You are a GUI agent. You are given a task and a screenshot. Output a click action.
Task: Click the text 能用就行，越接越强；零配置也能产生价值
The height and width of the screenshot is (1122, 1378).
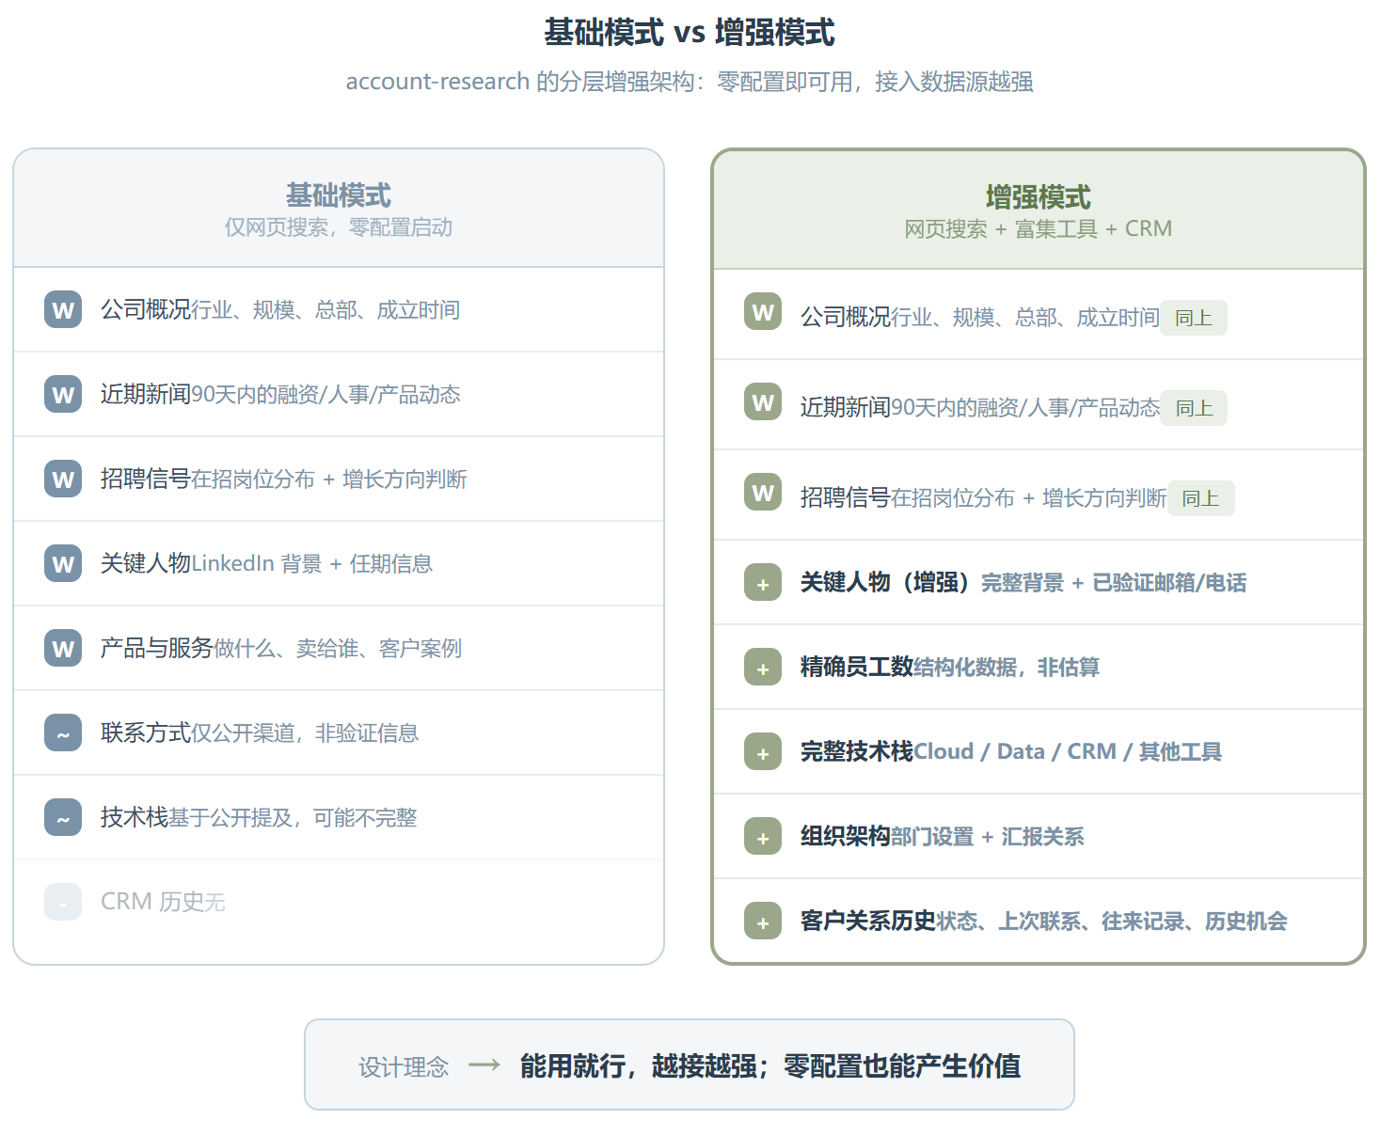click(x=770, y=1066)
